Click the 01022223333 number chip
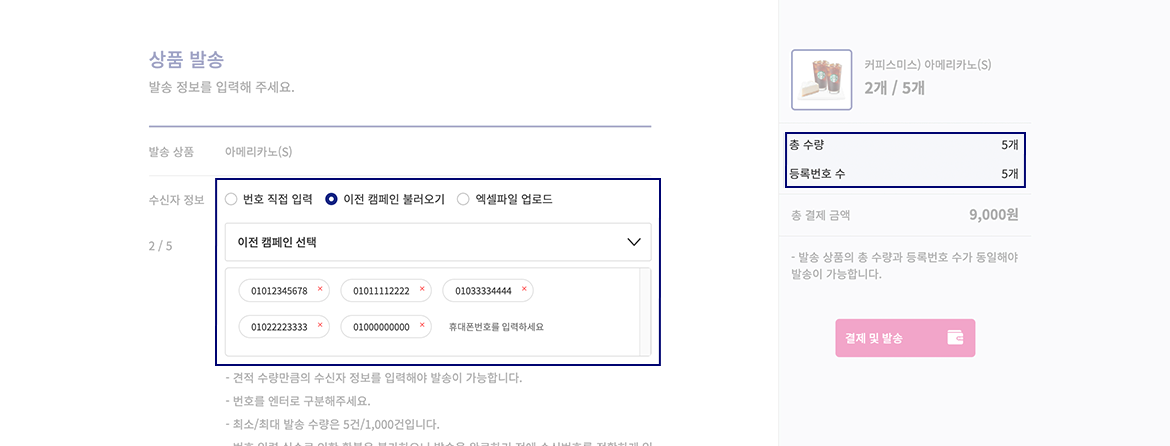1170x446 pixels. coord(279,327)
